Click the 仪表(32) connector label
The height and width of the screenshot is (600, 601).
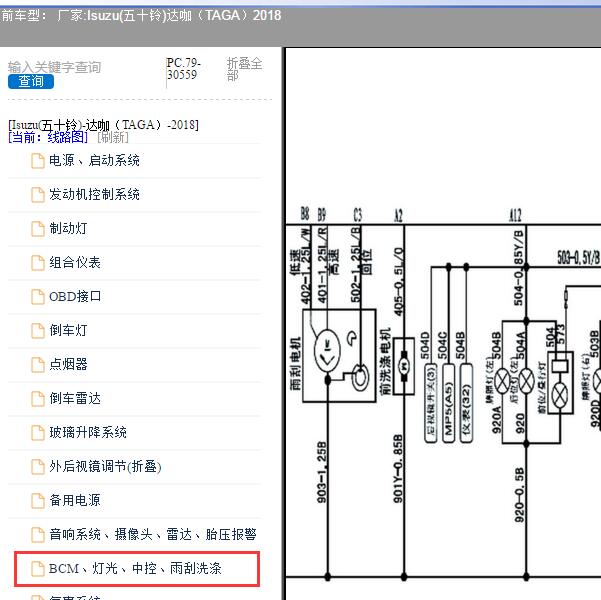click(x=466, y=403)
